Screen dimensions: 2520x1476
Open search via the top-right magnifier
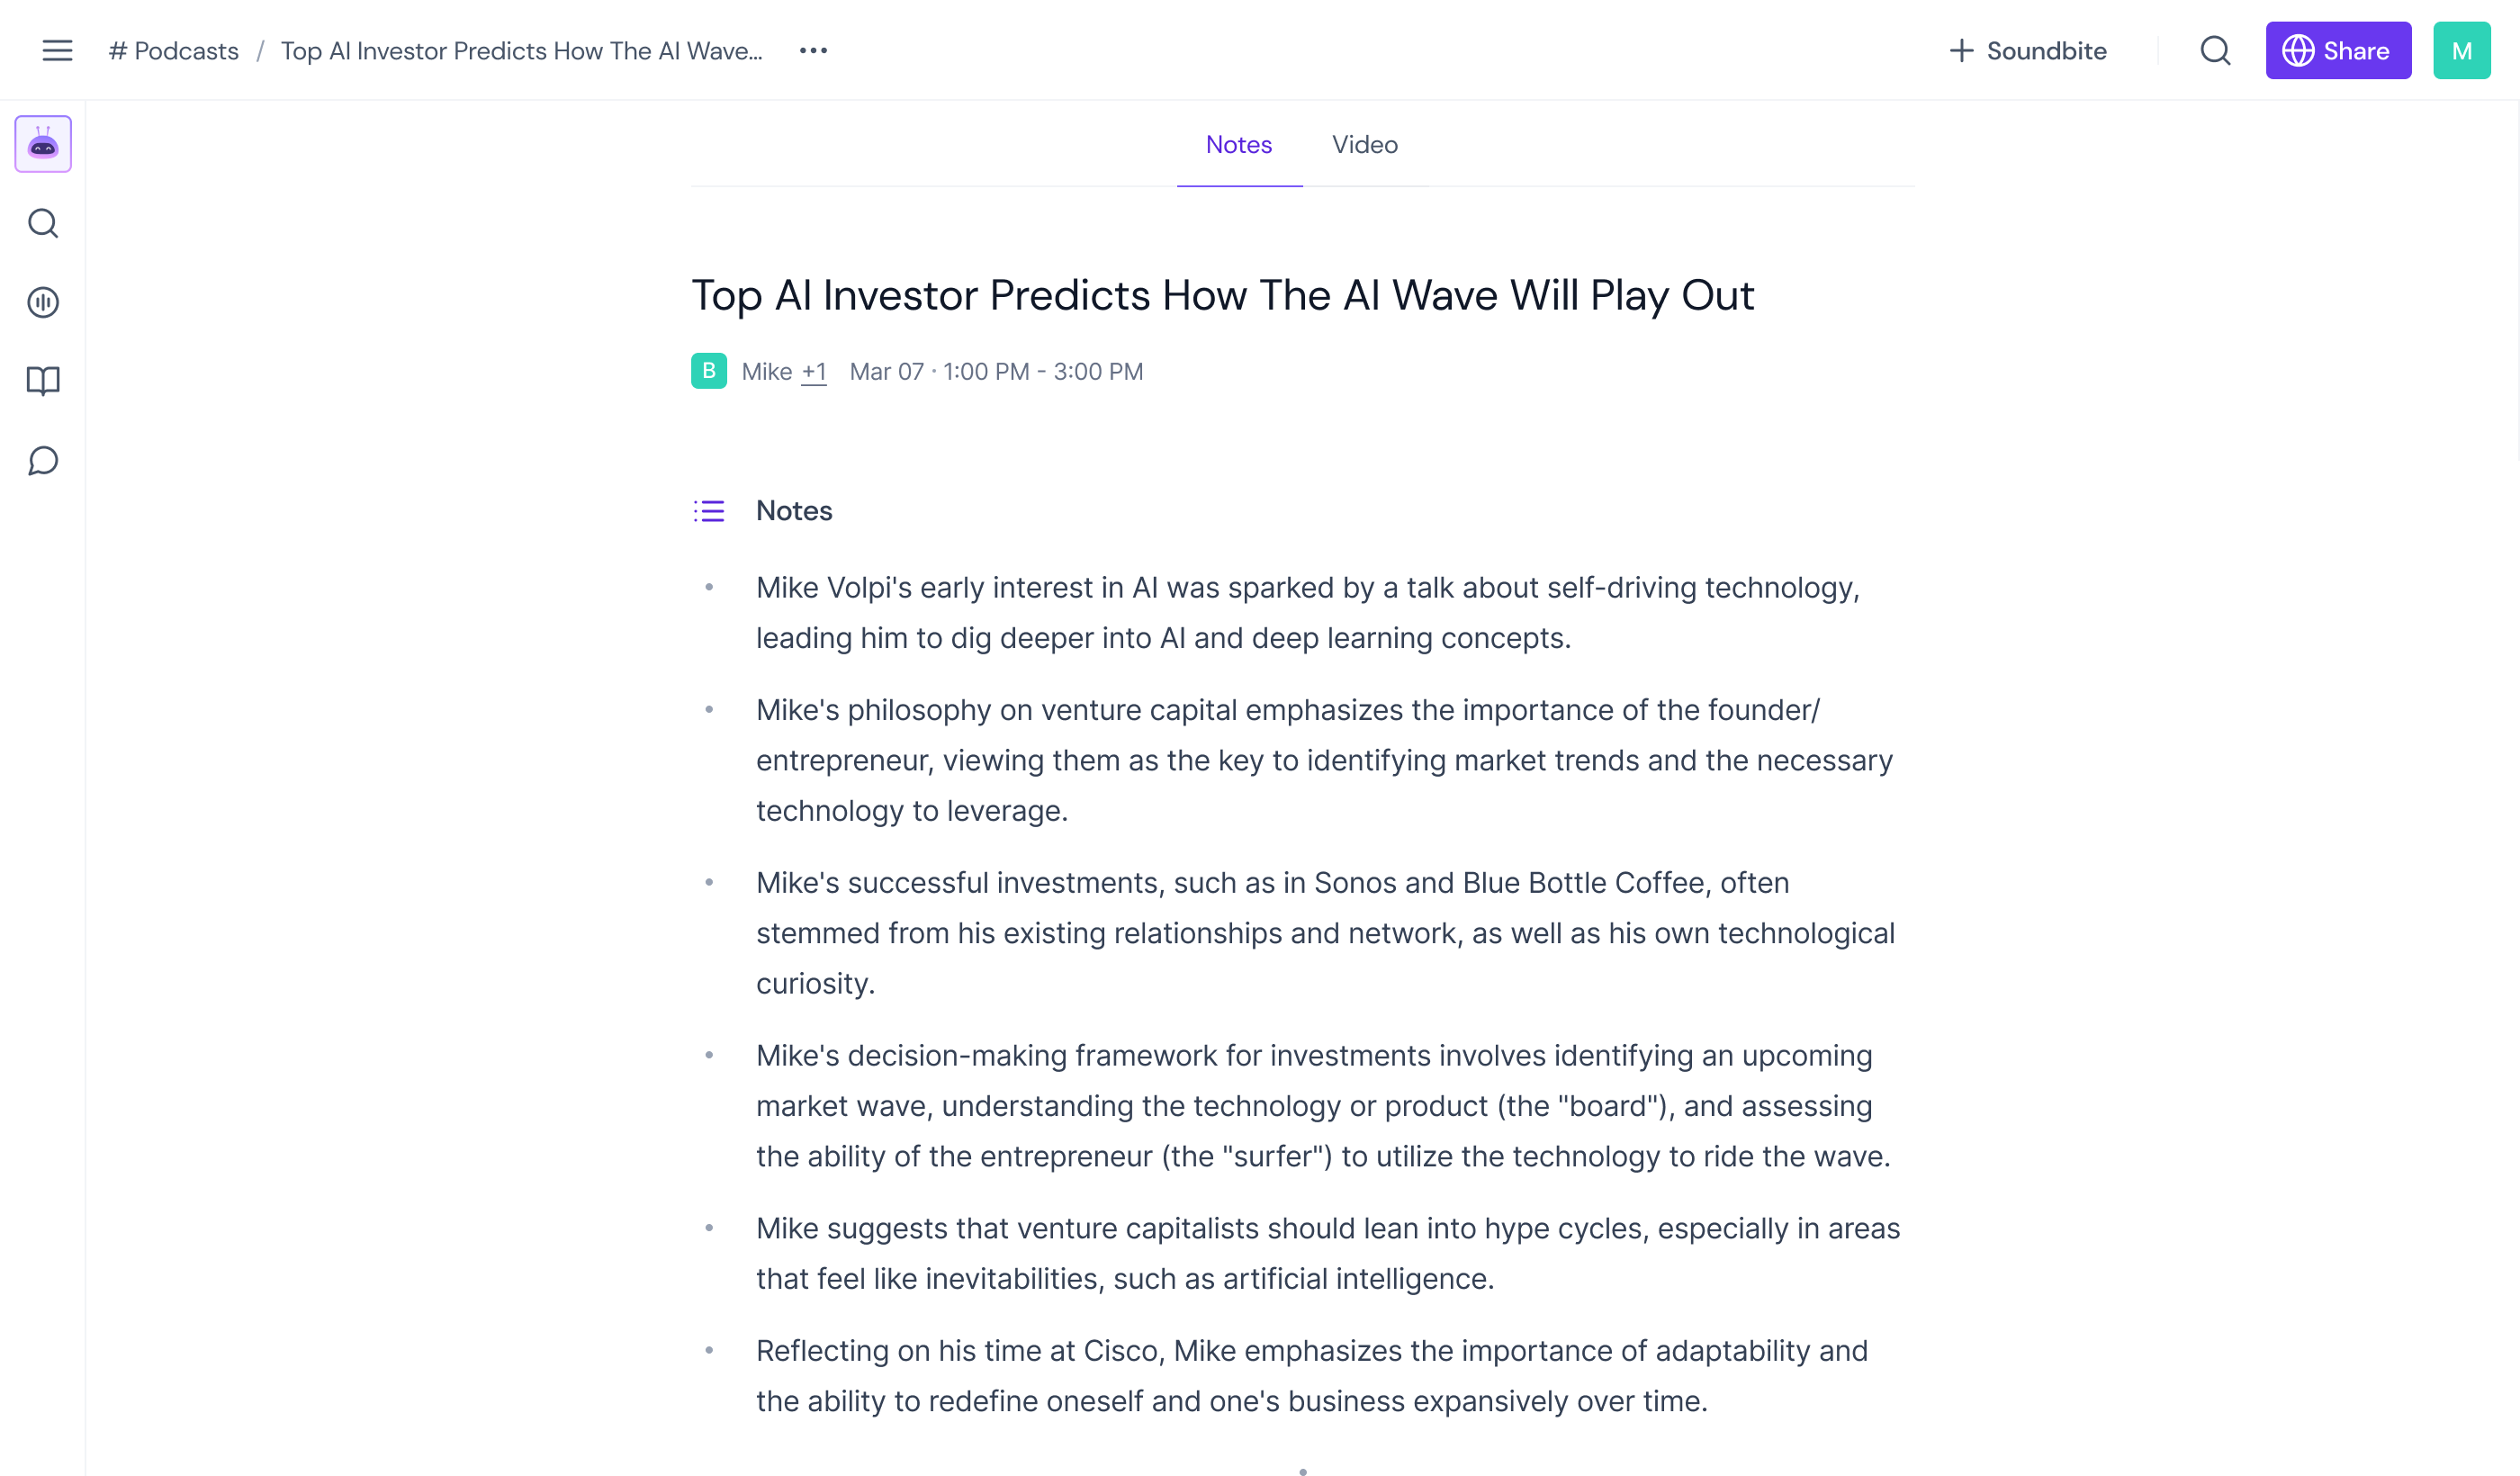pyautogui.click(x=2214, y=50)
